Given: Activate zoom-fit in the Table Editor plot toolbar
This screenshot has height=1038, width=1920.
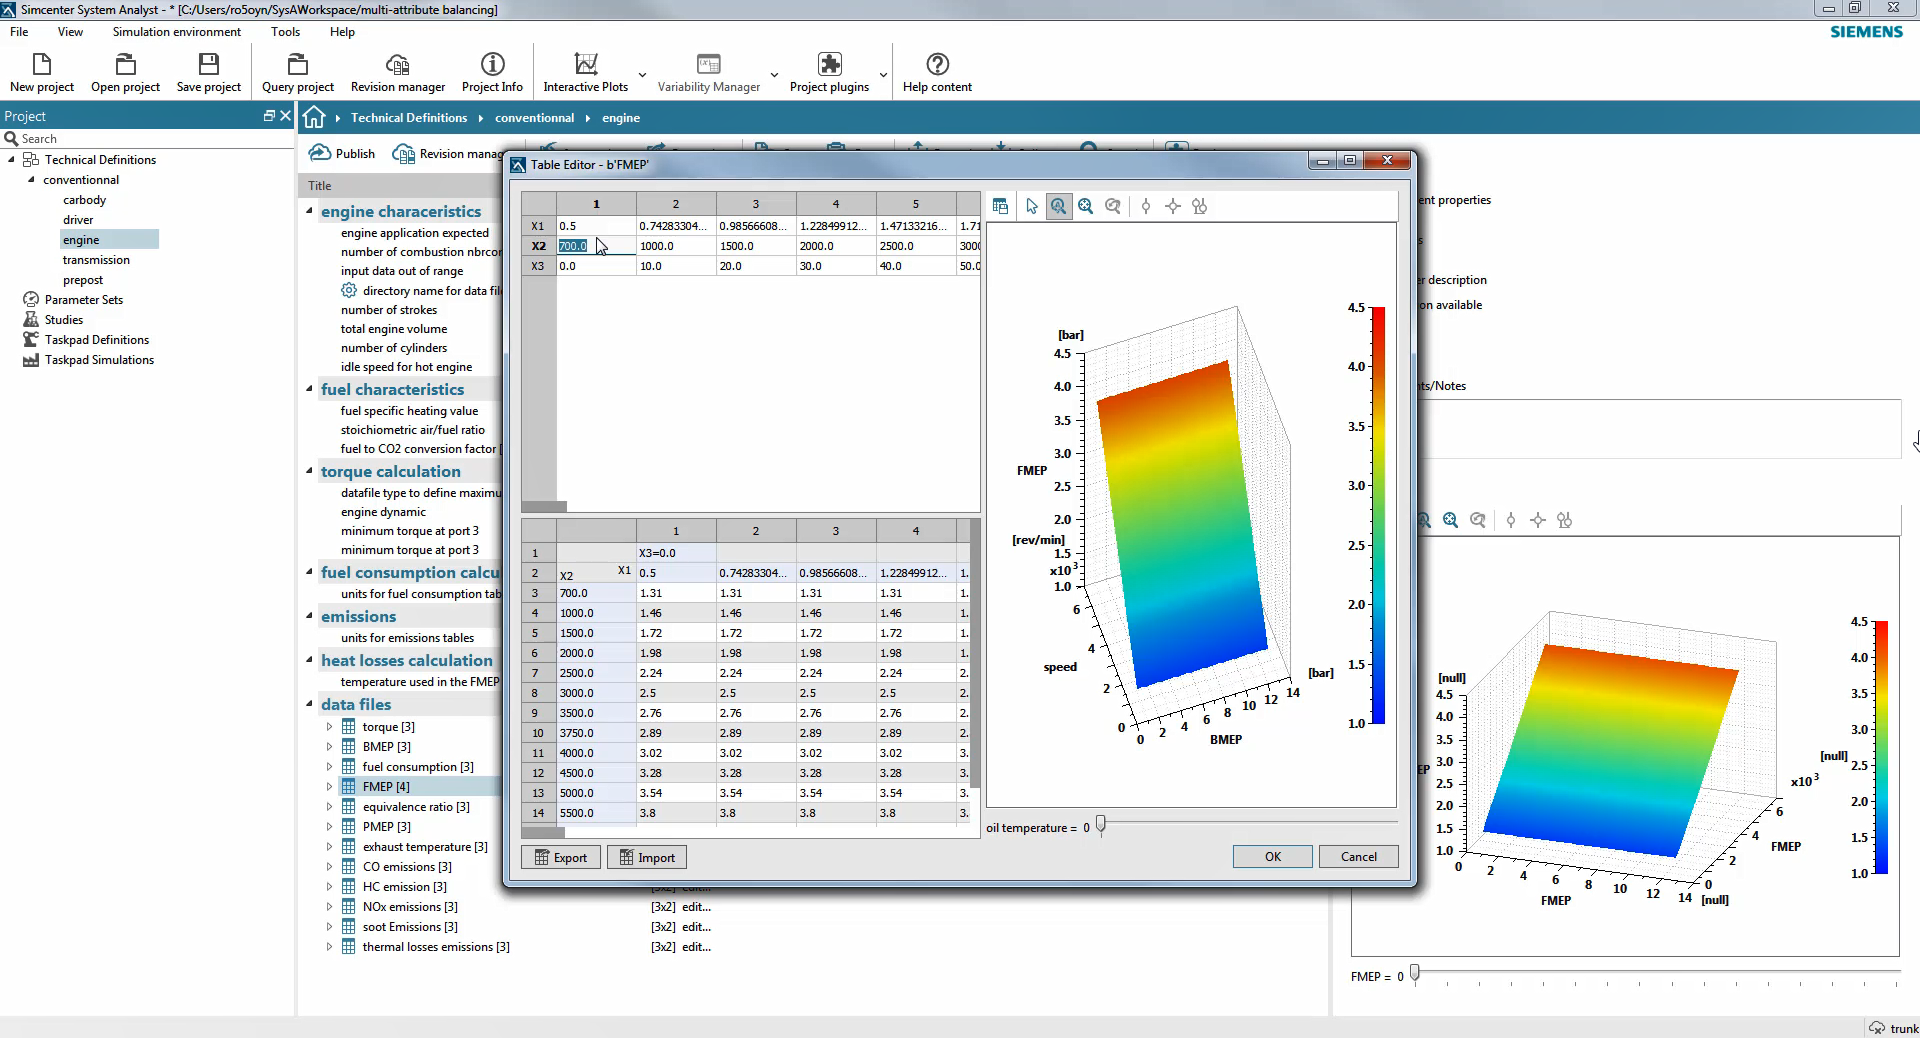Looking at the screenshot, I should [x=1085, y=206].
